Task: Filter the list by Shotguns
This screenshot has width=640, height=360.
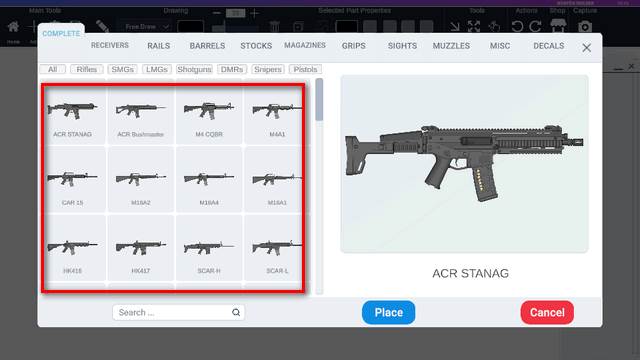Action: (x=194, y=69)
